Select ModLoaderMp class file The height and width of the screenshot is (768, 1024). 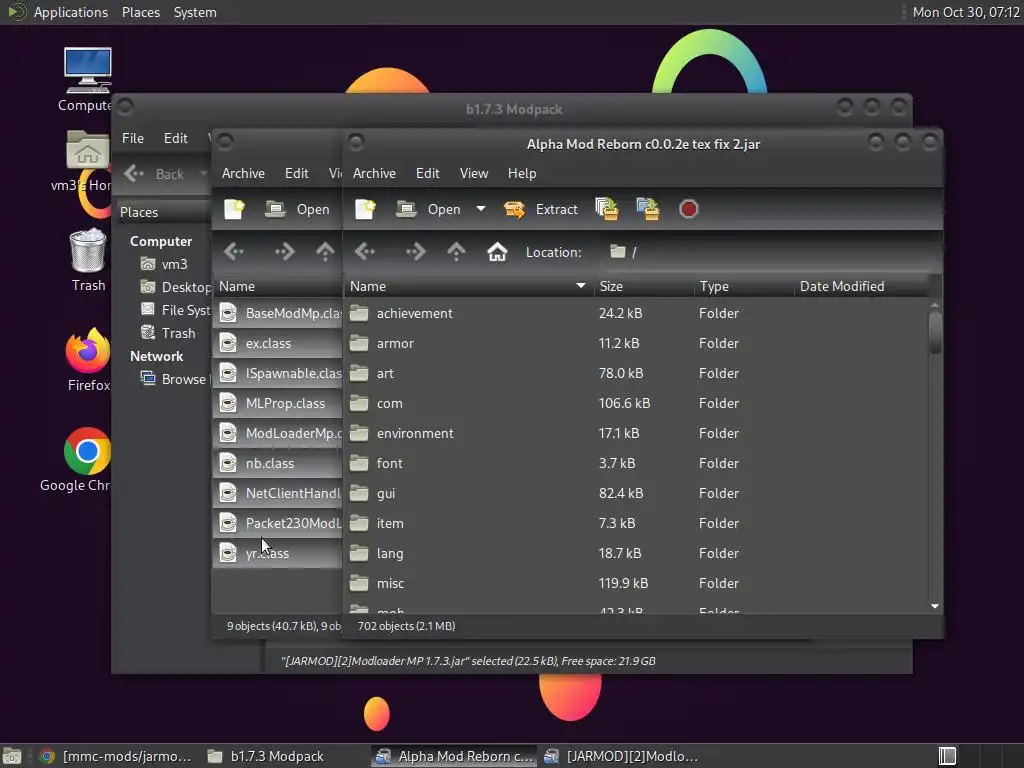(278, 433)
